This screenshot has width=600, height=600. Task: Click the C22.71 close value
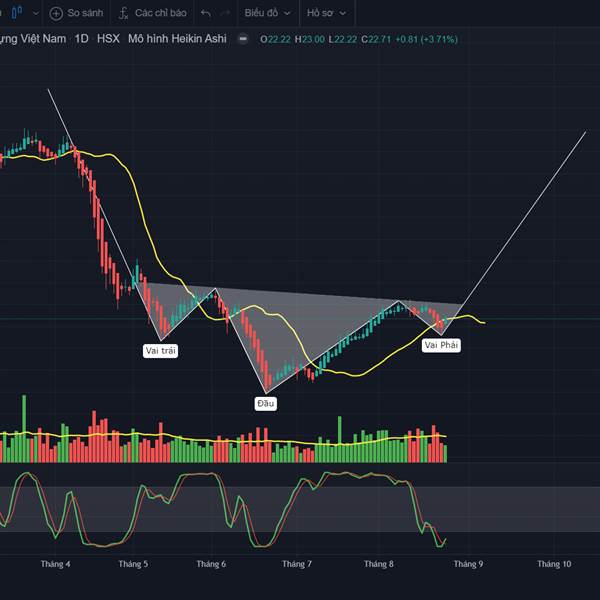(x=376, y=39)
